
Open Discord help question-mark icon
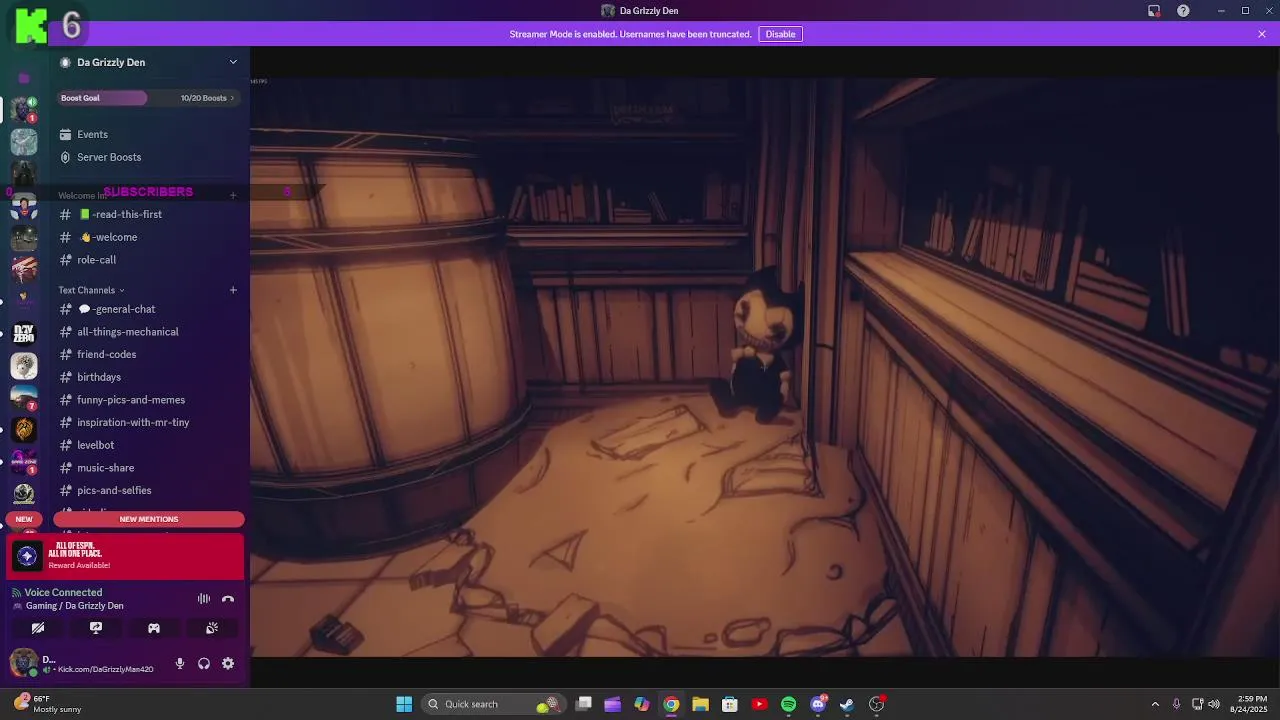(1183, 11)
